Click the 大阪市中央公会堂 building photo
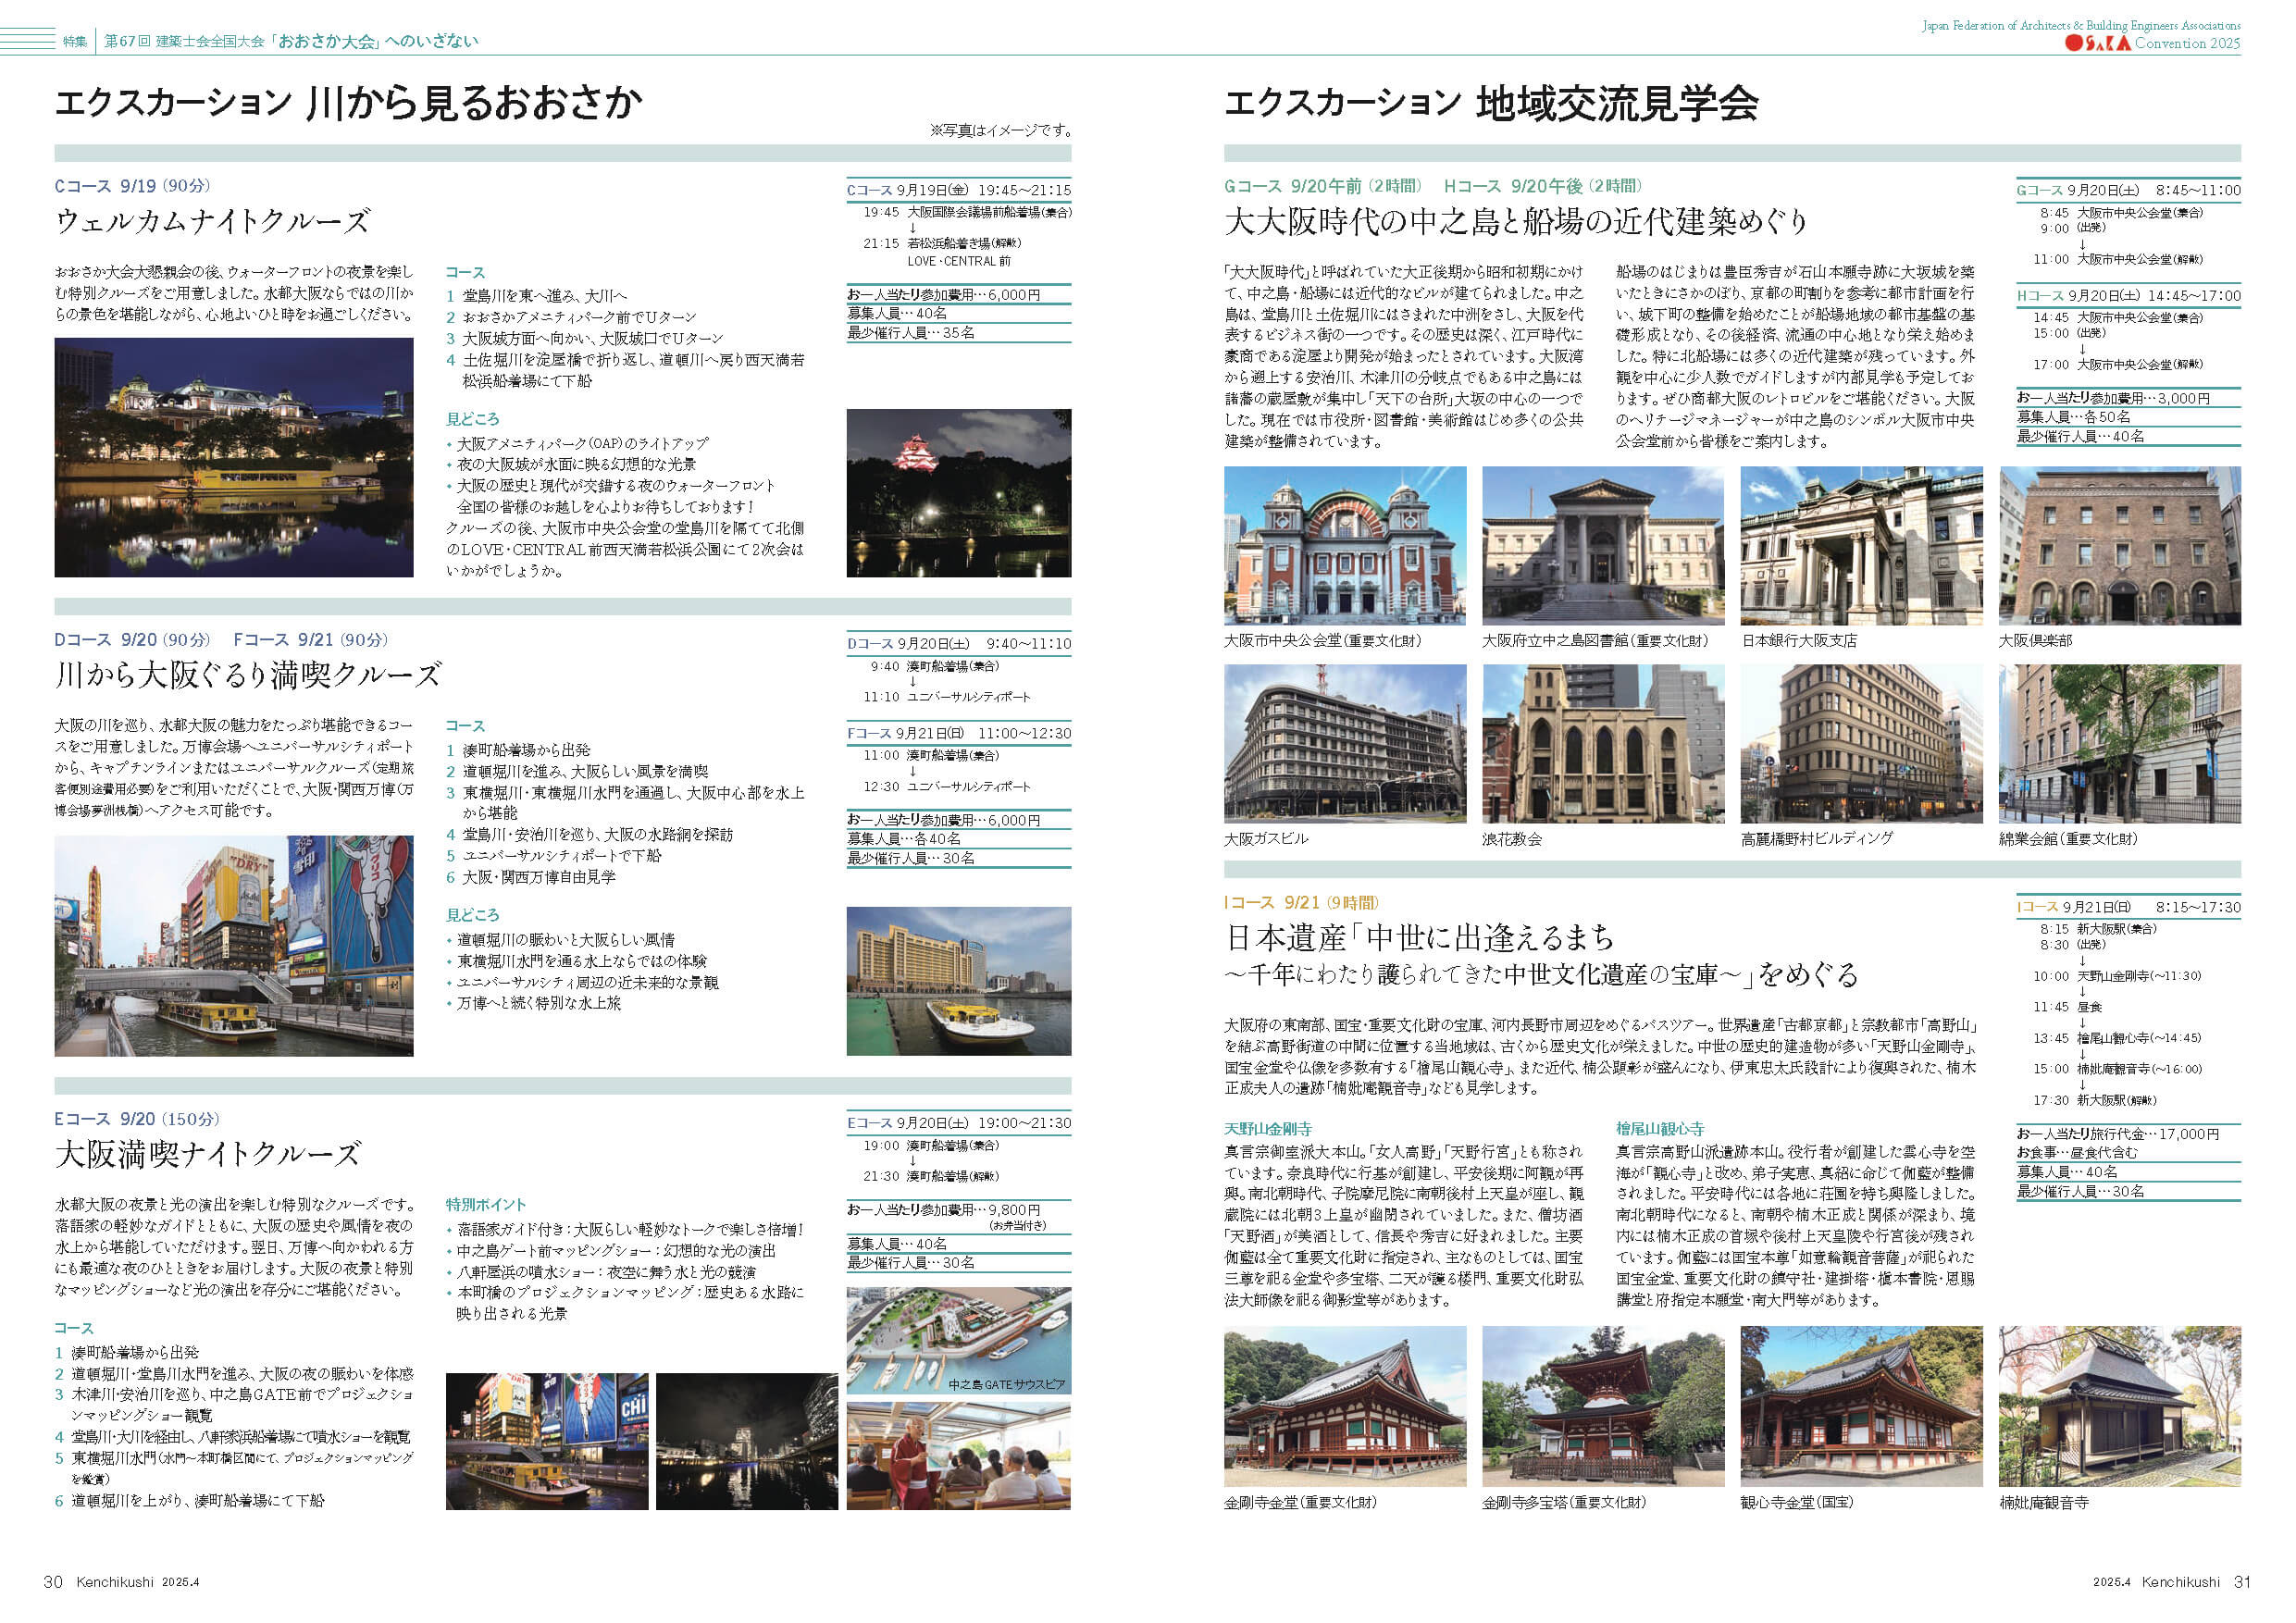This screenshot has height=1623, width=2296. click(x=1344, y=545)
